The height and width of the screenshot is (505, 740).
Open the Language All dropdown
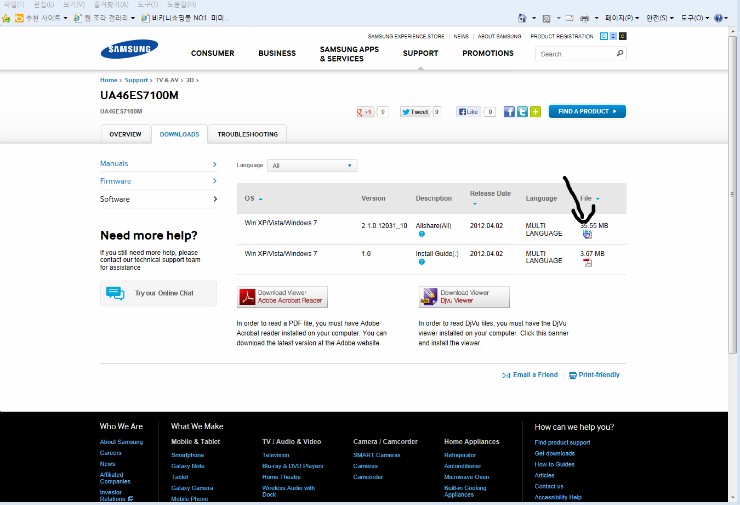312,166
